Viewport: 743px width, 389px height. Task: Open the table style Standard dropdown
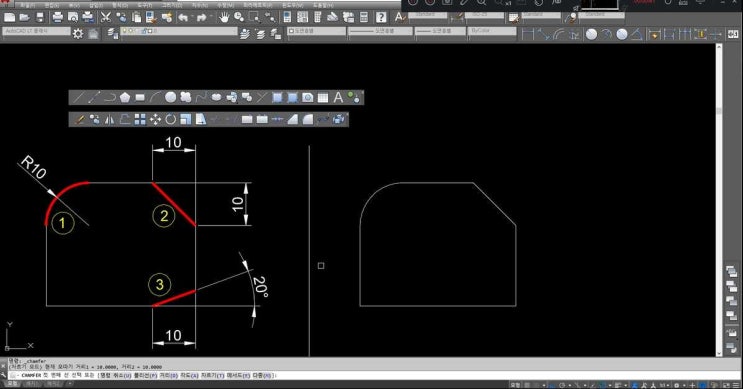click(541, 16)
